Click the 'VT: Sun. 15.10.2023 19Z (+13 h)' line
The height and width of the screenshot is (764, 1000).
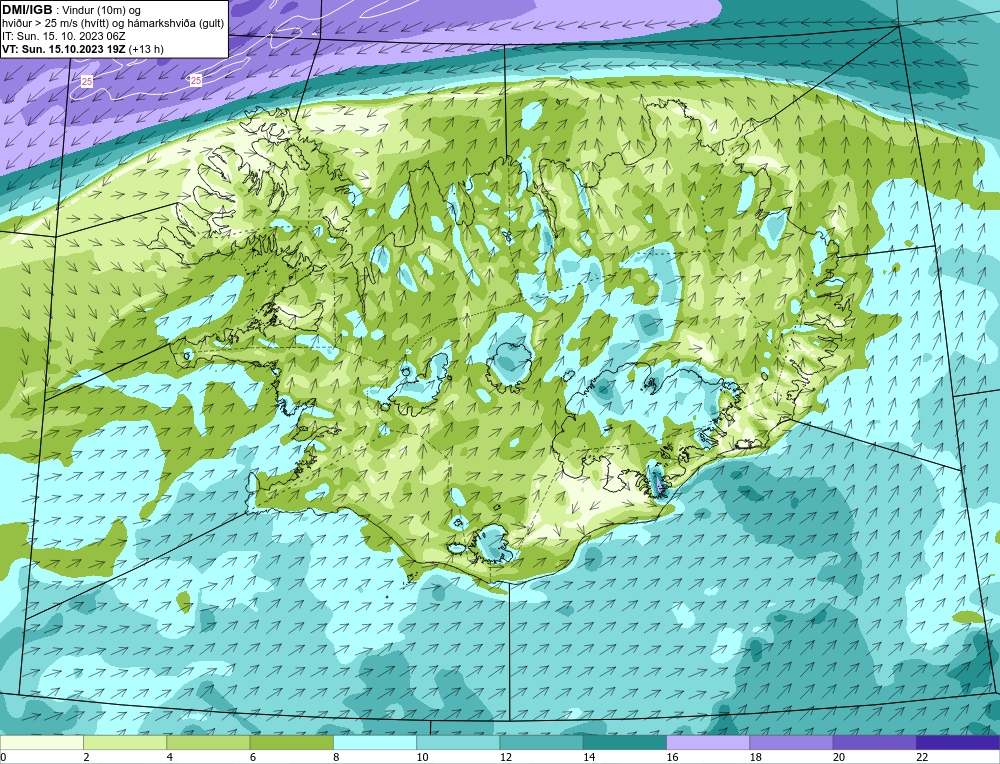pos(83,49)
